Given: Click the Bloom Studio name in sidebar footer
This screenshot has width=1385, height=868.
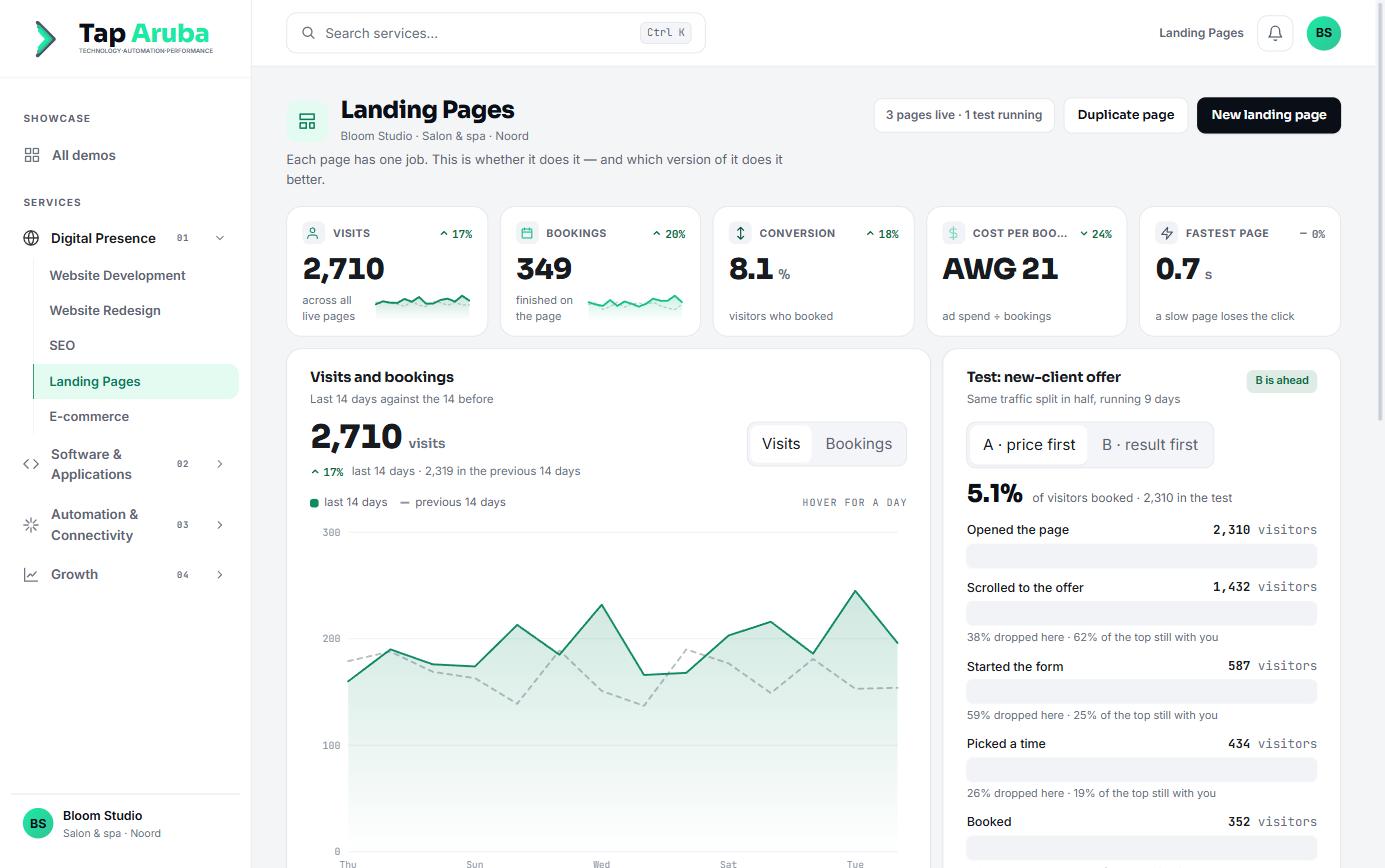Looking at the screenshot, I should [x=103, y=816].
